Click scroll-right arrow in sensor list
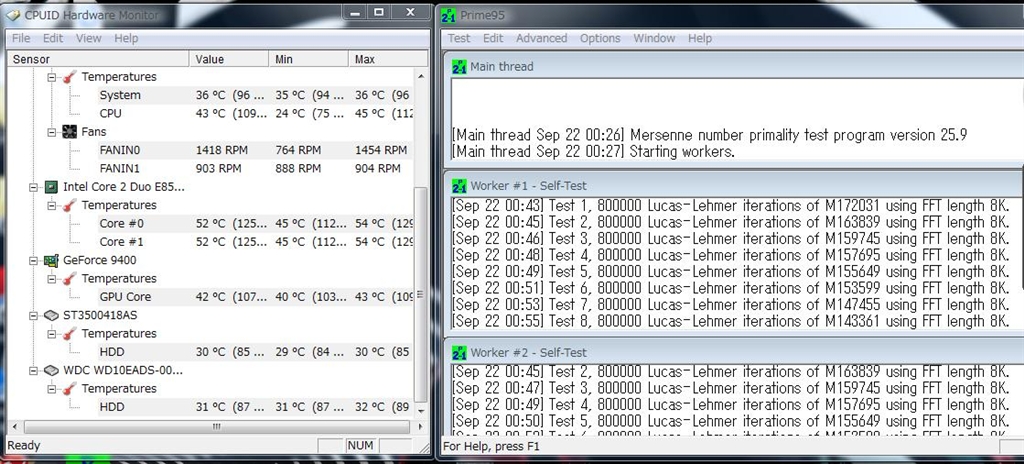Screen dimensions: 1024x464 click(x=421, y=427)
